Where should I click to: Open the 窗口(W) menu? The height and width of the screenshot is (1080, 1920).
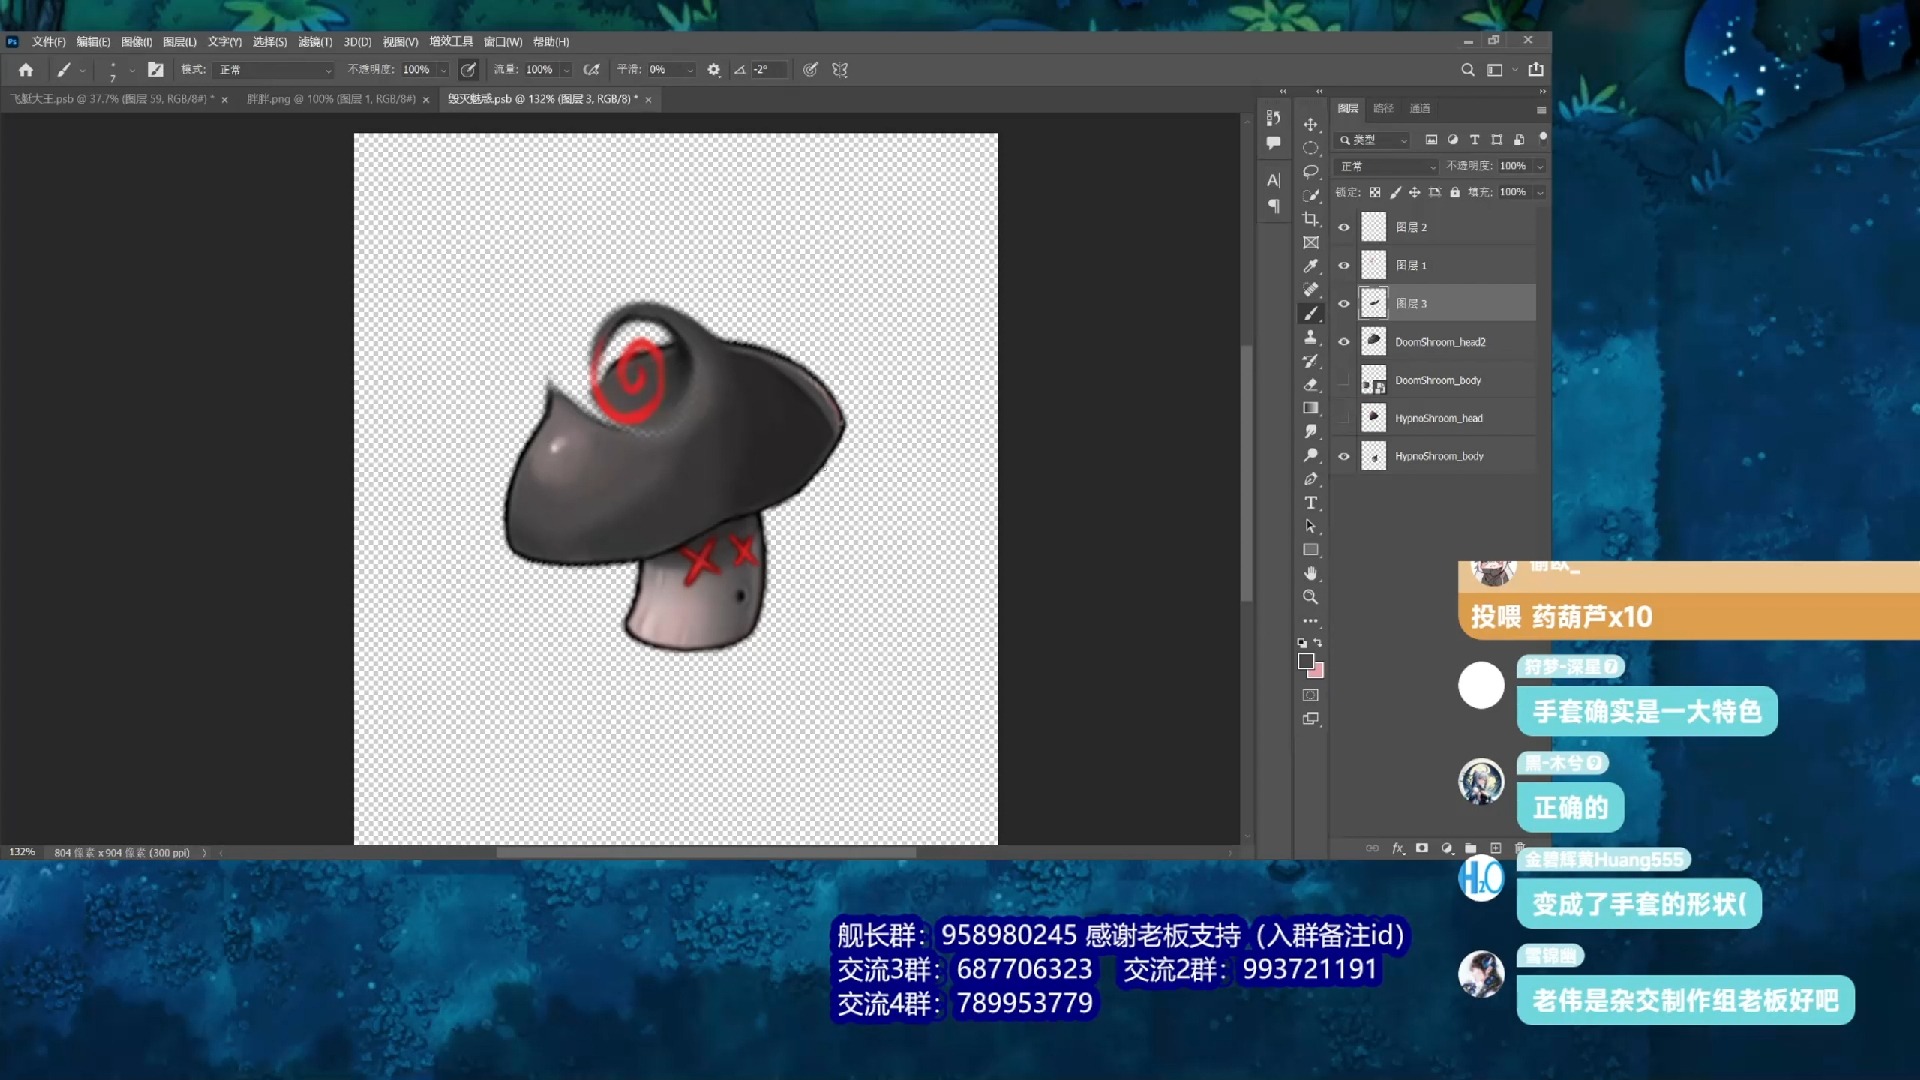[x=503, y=42]
